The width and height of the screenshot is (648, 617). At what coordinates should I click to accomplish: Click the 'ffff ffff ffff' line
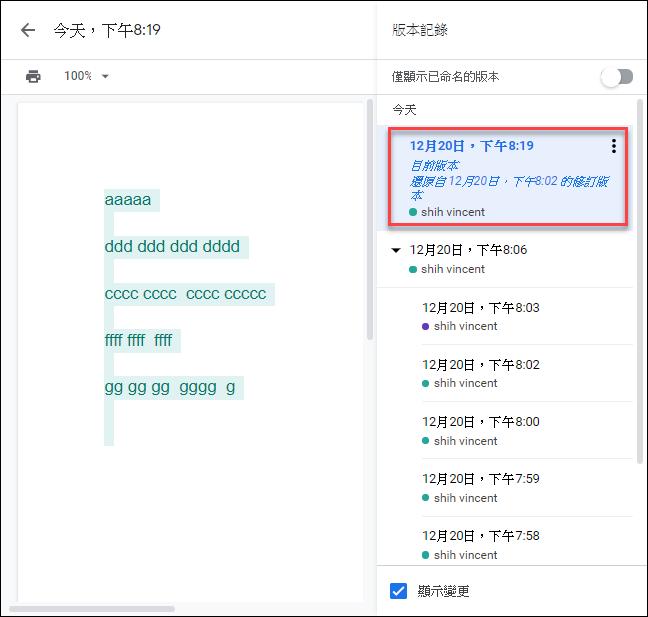point(138,341)
